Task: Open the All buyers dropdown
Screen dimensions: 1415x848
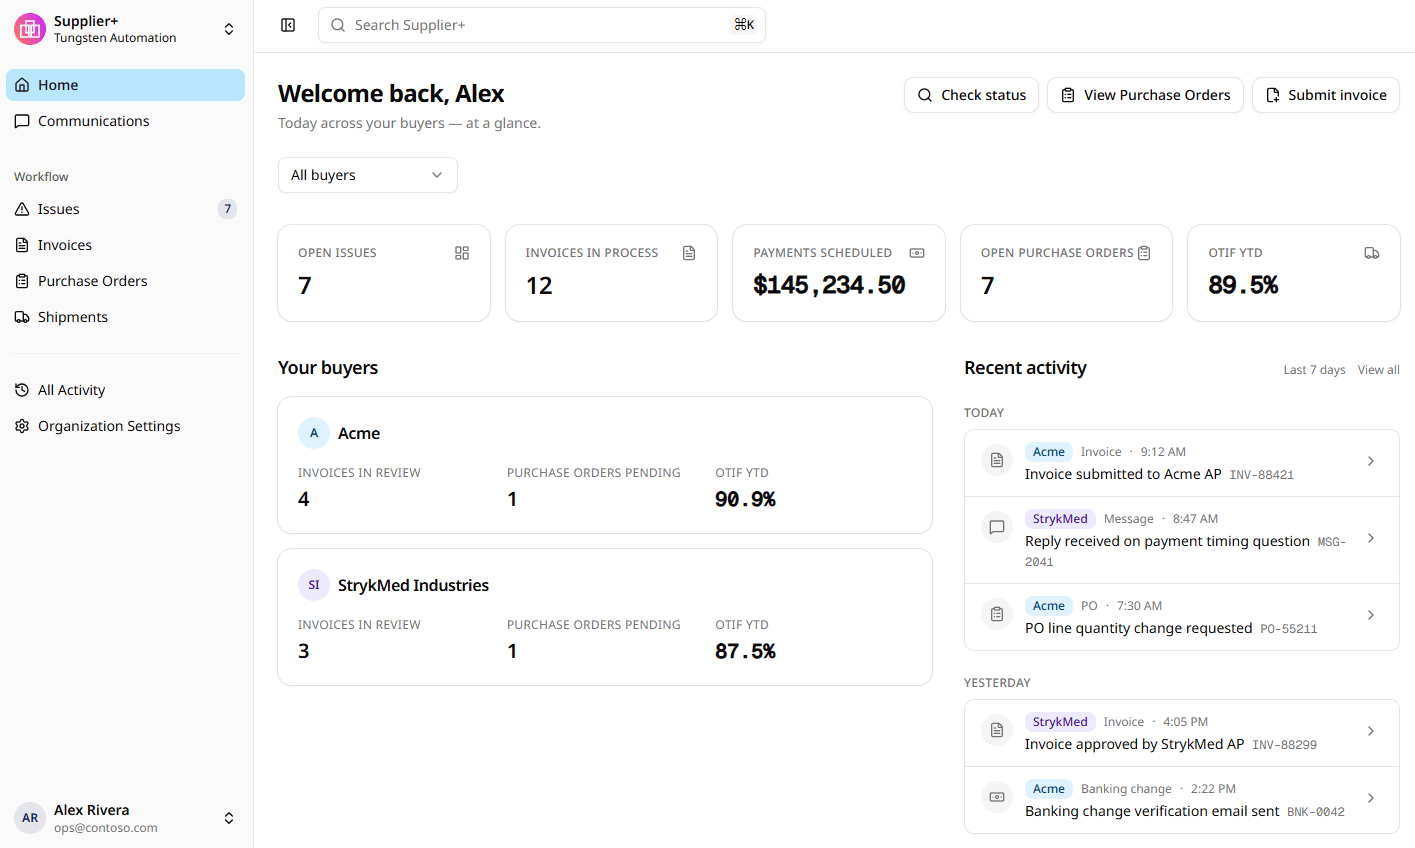Action: pyautogui.click(x=368, y=175)
